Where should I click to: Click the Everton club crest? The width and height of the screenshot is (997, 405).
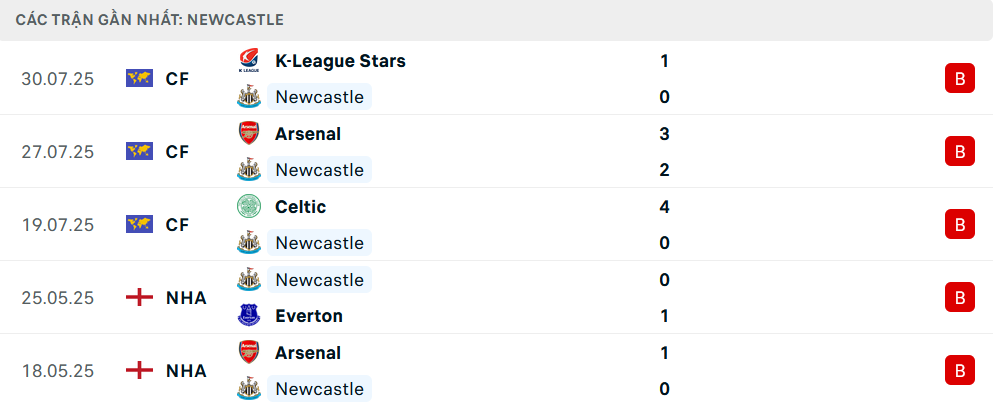(249, 315)
